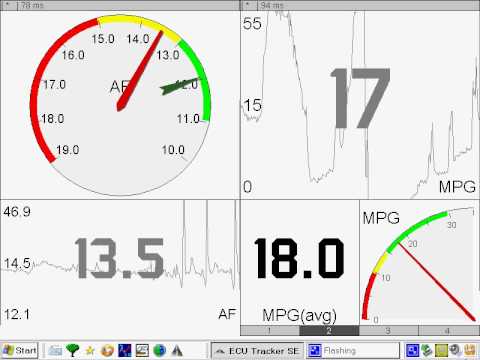The image size is (480, 360).
Task: Click the 15 axis label on MPG graph
Action: coord(252,106)
